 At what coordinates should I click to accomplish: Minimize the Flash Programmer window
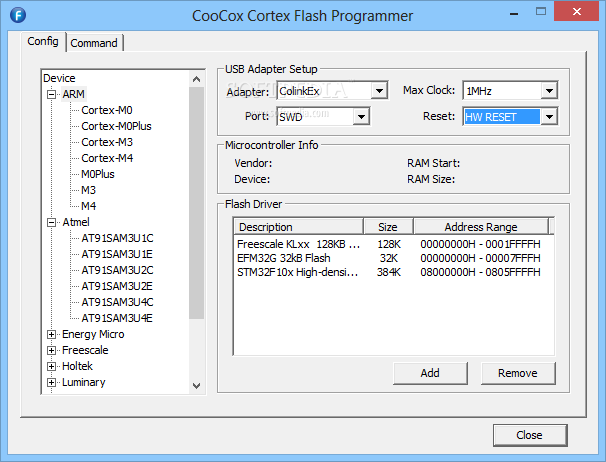coord(514,12)
